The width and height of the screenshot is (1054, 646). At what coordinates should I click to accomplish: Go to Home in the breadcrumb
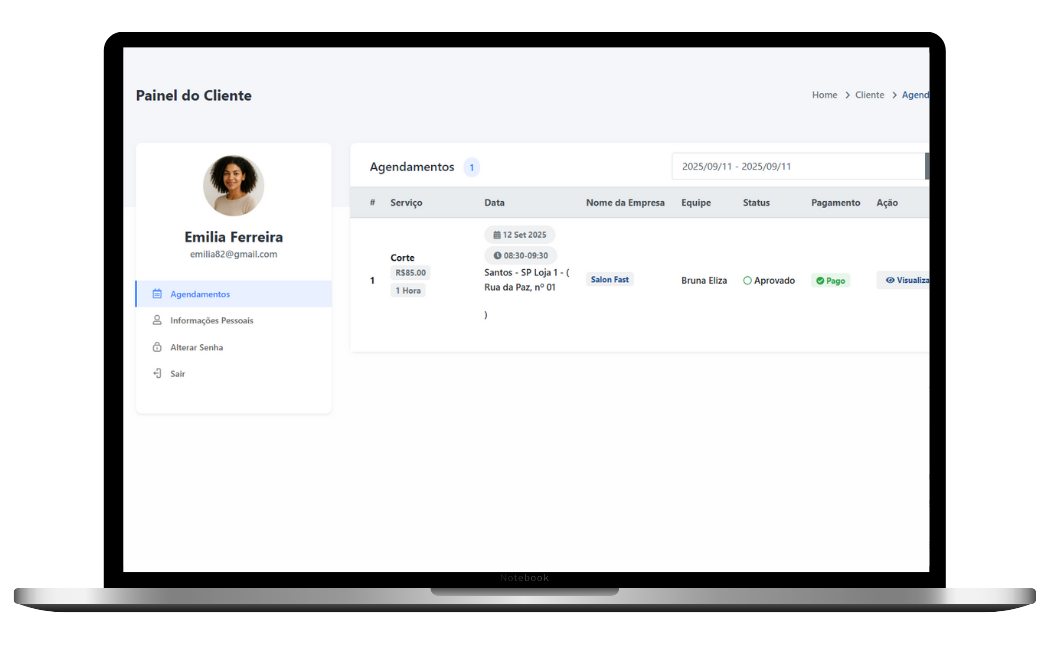point(824,95)
